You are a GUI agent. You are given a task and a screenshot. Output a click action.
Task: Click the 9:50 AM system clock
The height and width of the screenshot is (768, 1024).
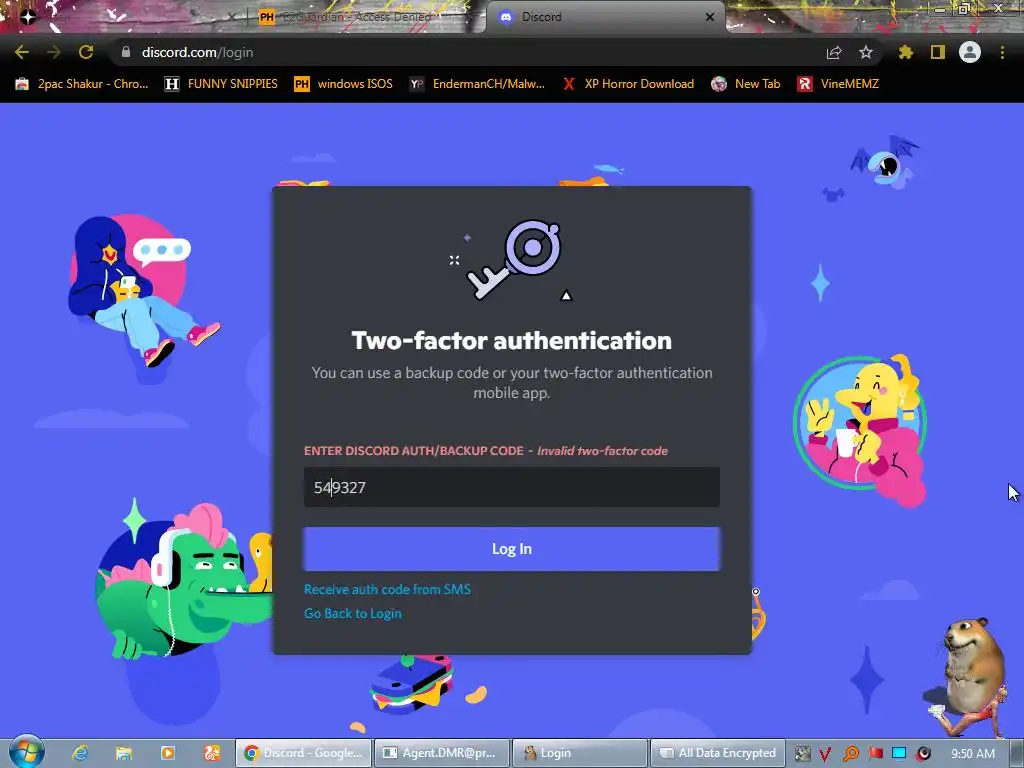click(x=973, y=754)
